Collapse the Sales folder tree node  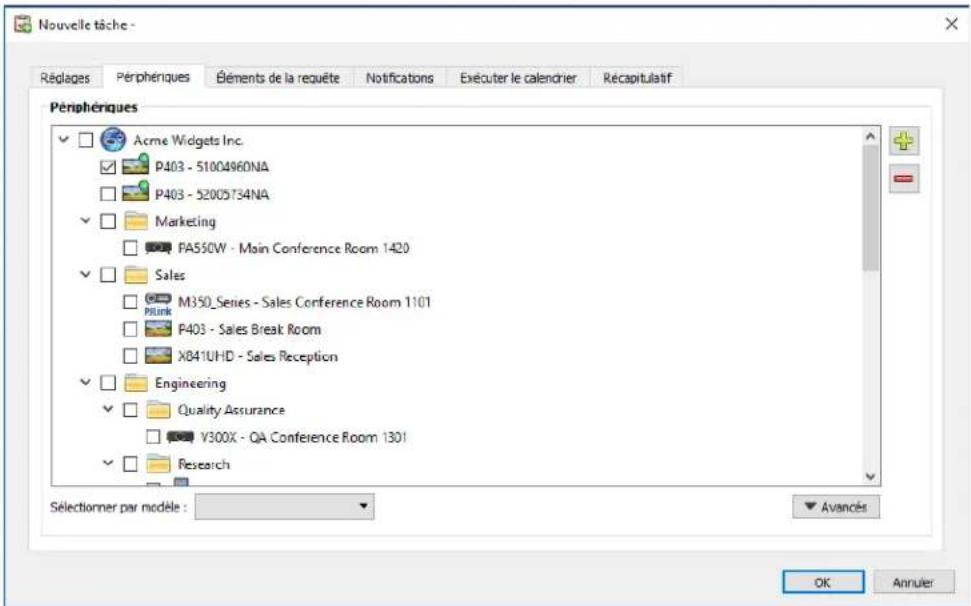pos(86,275)
